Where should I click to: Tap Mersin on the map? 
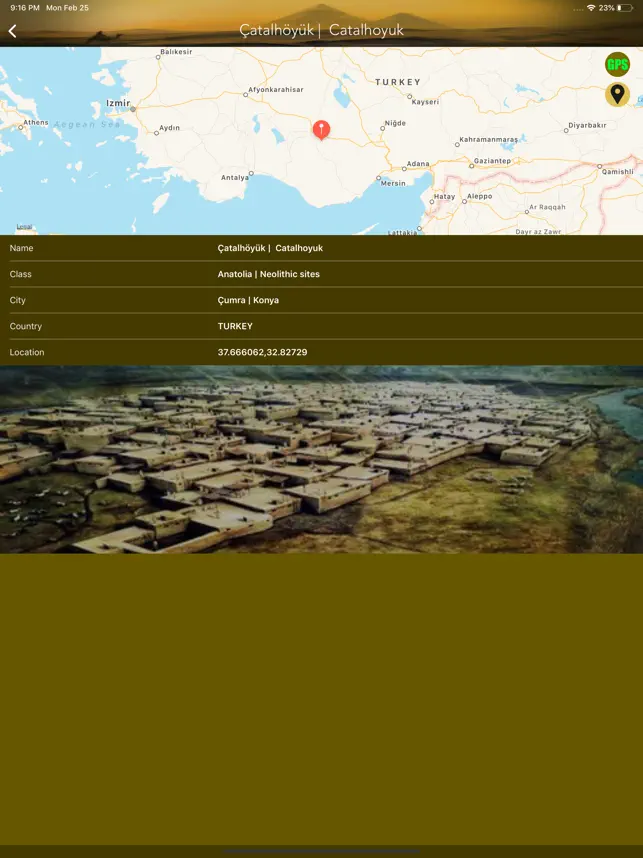(x=393, y=183)
